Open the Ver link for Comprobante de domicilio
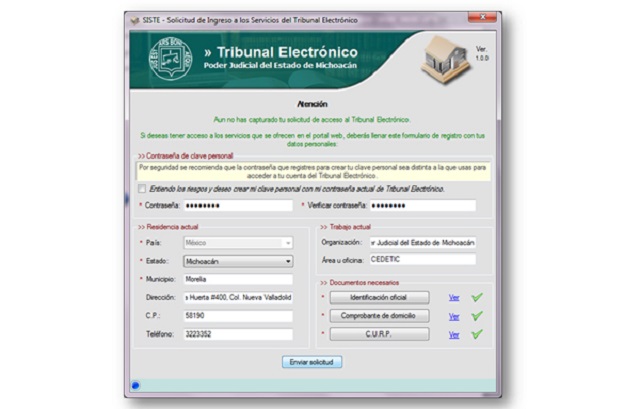The image size is (640, 409). coord(454,316)
